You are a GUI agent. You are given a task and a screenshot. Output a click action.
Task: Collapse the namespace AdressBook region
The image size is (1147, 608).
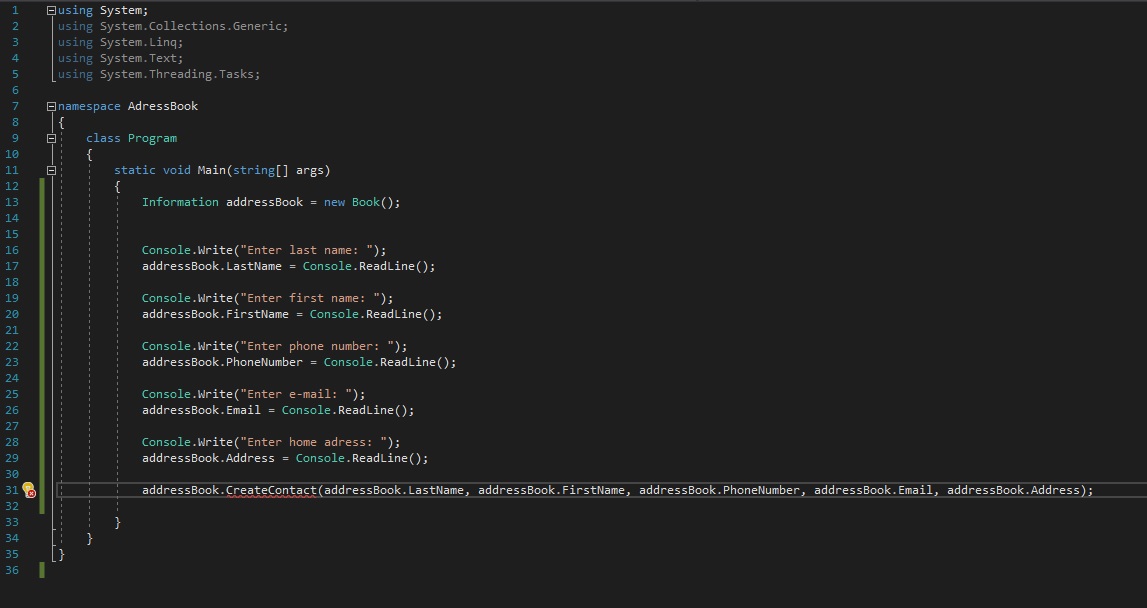51,107
